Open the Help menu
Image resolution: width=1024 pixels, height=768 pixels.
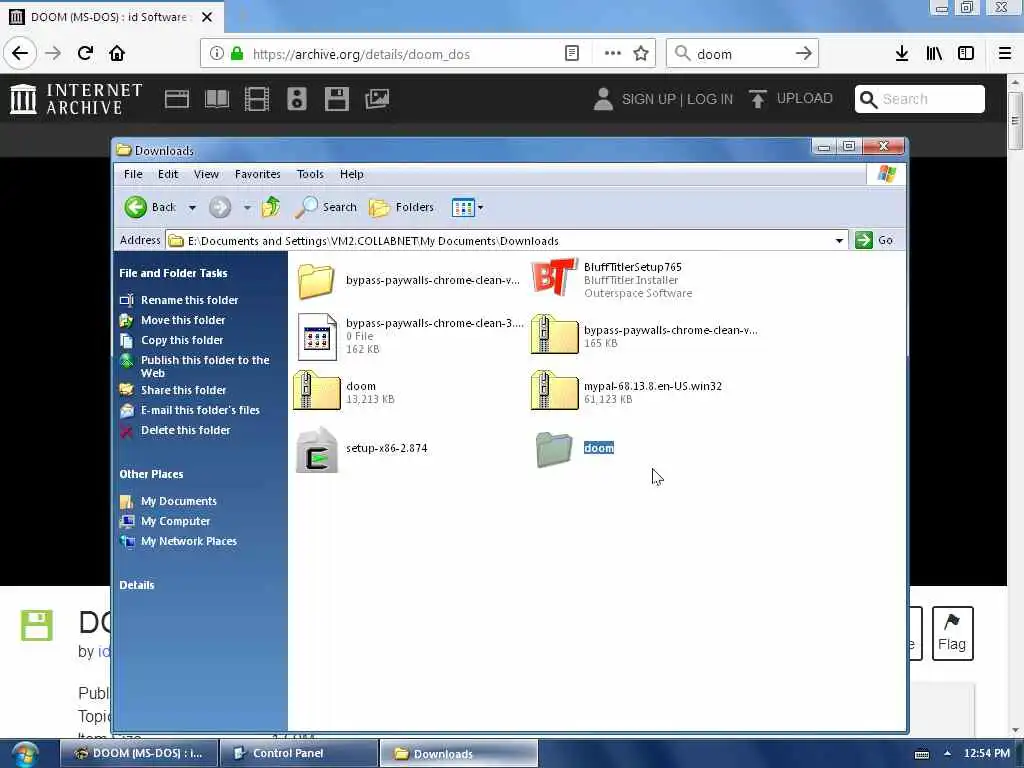click(351, 174)
